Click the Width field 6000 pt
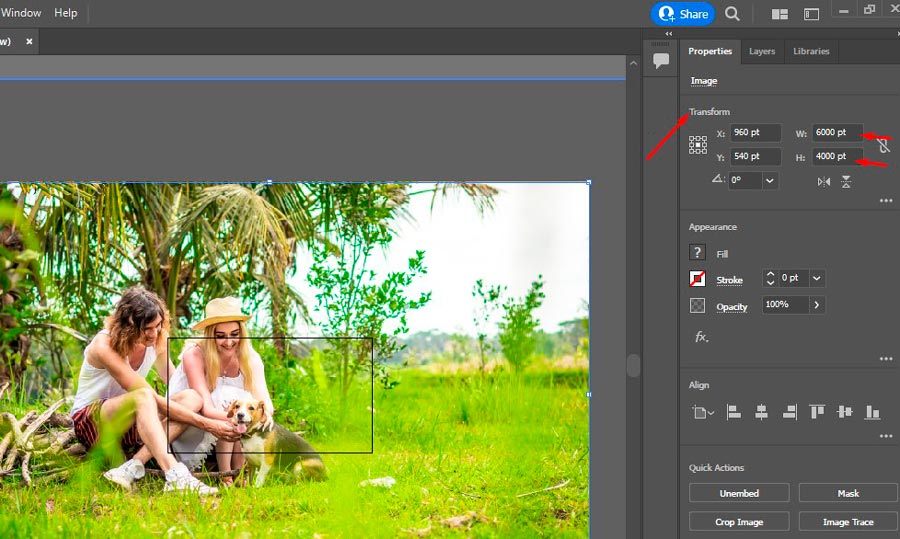 coord(837,133)
